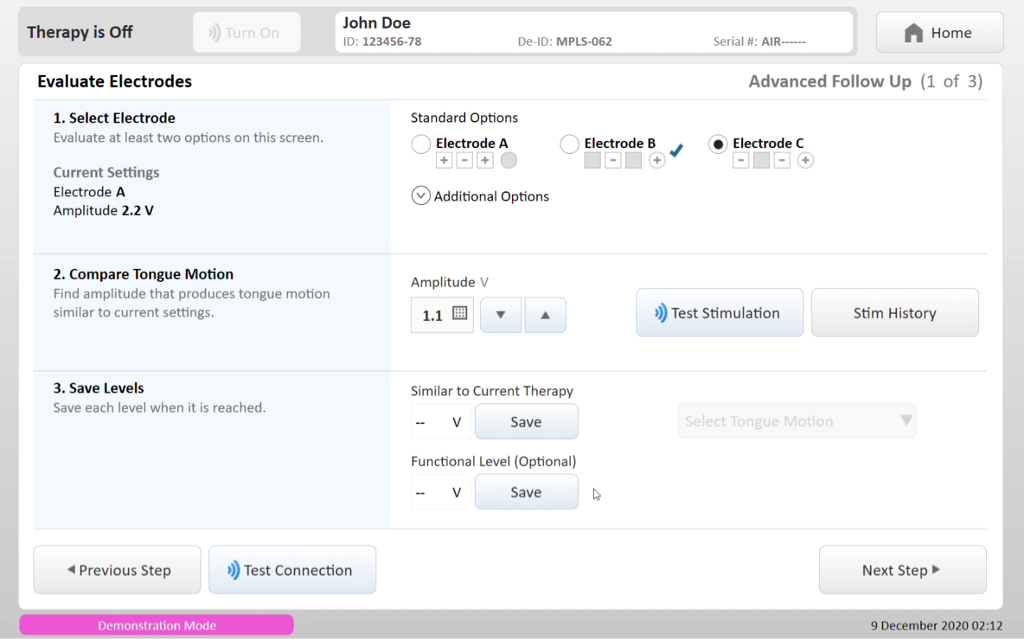Click the wave icon on Test Stimulation
This screenshot has height=639, width=1024.
[x=661, y=313]
